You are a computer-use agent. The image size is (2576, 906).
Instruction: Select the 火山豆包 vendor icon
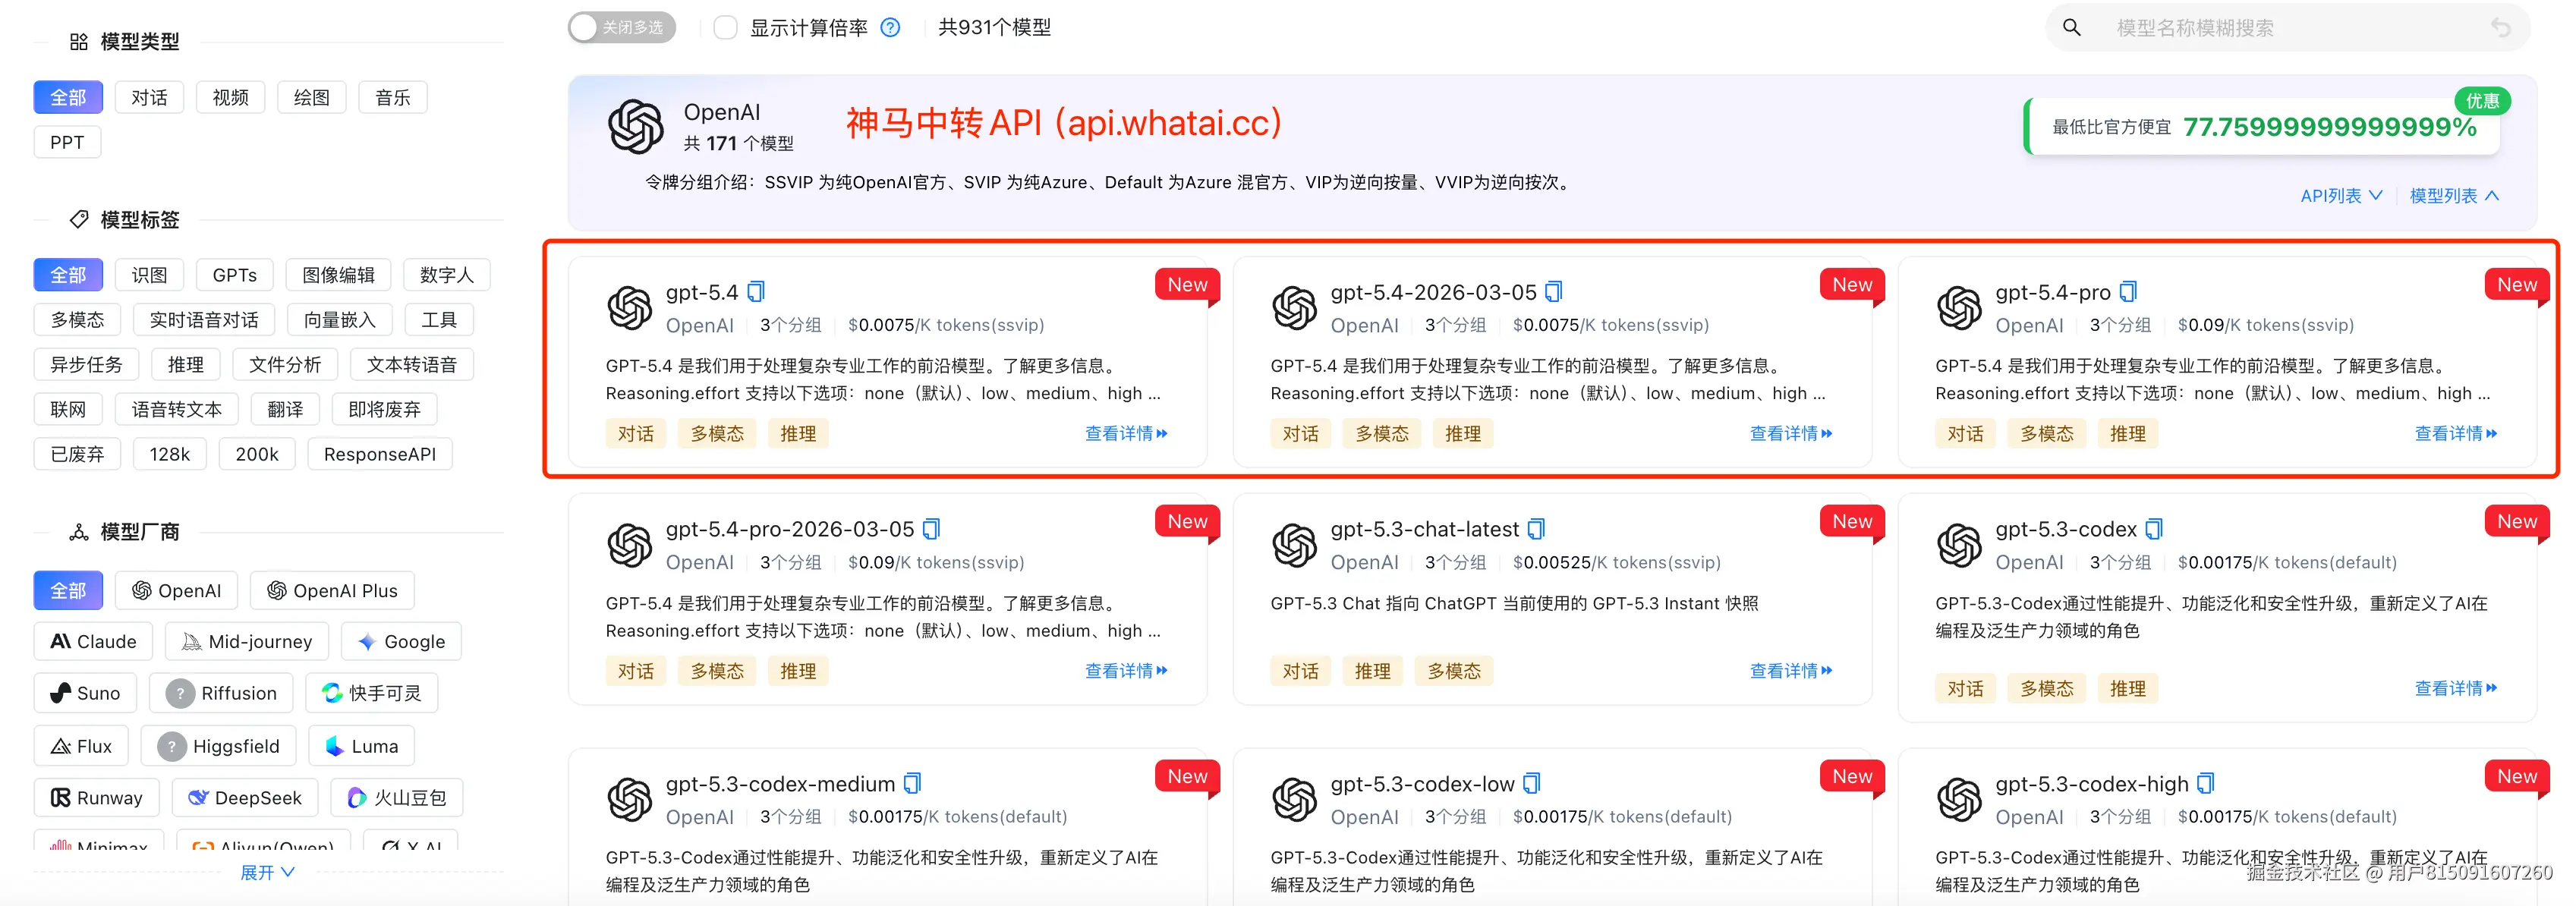coord(358,797)
